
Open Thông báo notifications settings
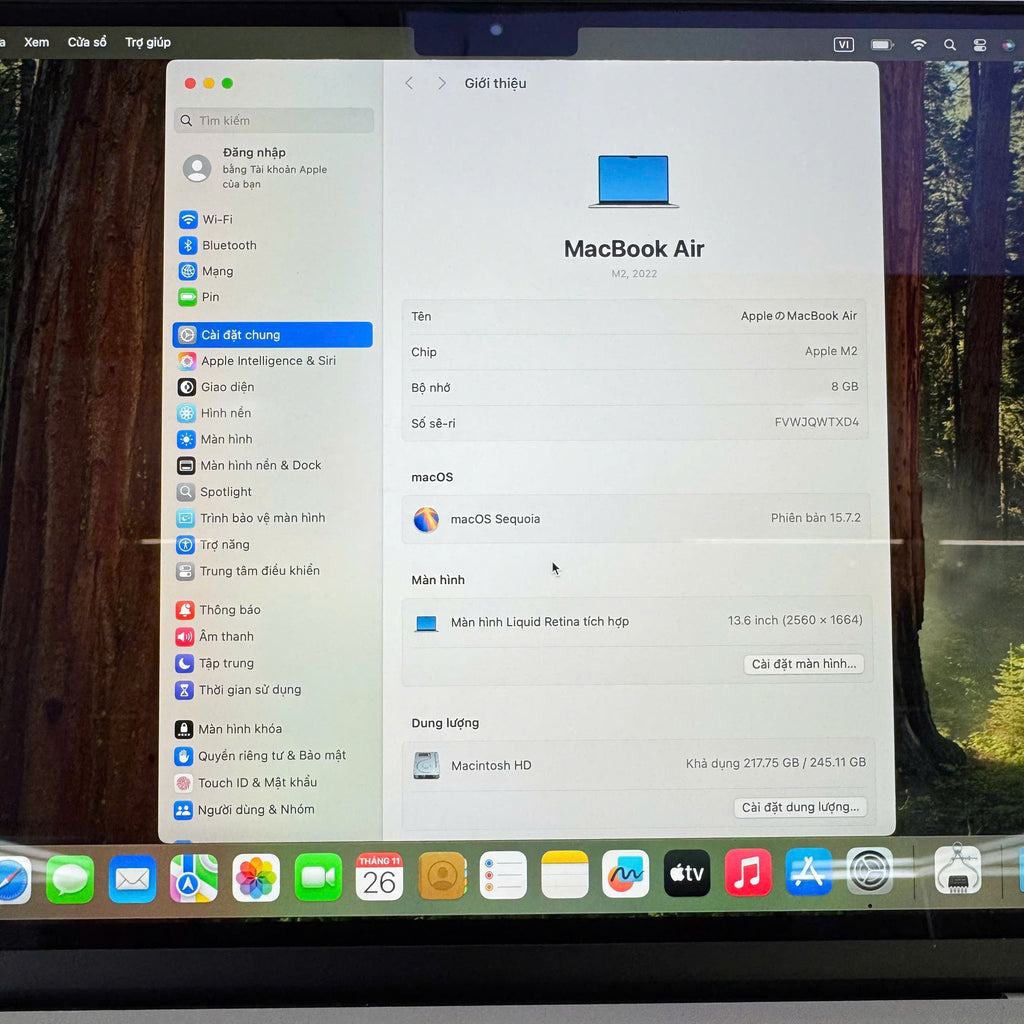(x=230, y=610)
